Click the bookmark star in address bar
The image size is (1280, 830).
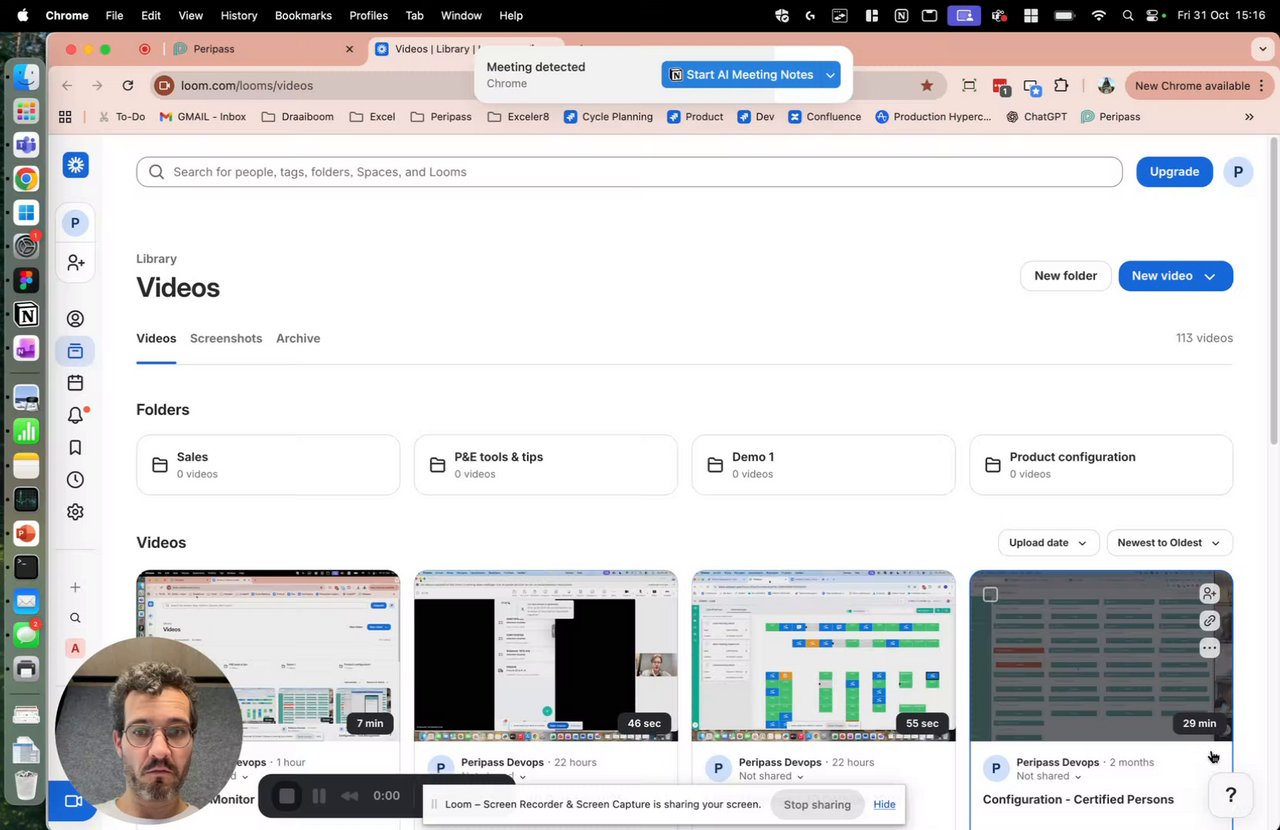(x=927, y=86)
